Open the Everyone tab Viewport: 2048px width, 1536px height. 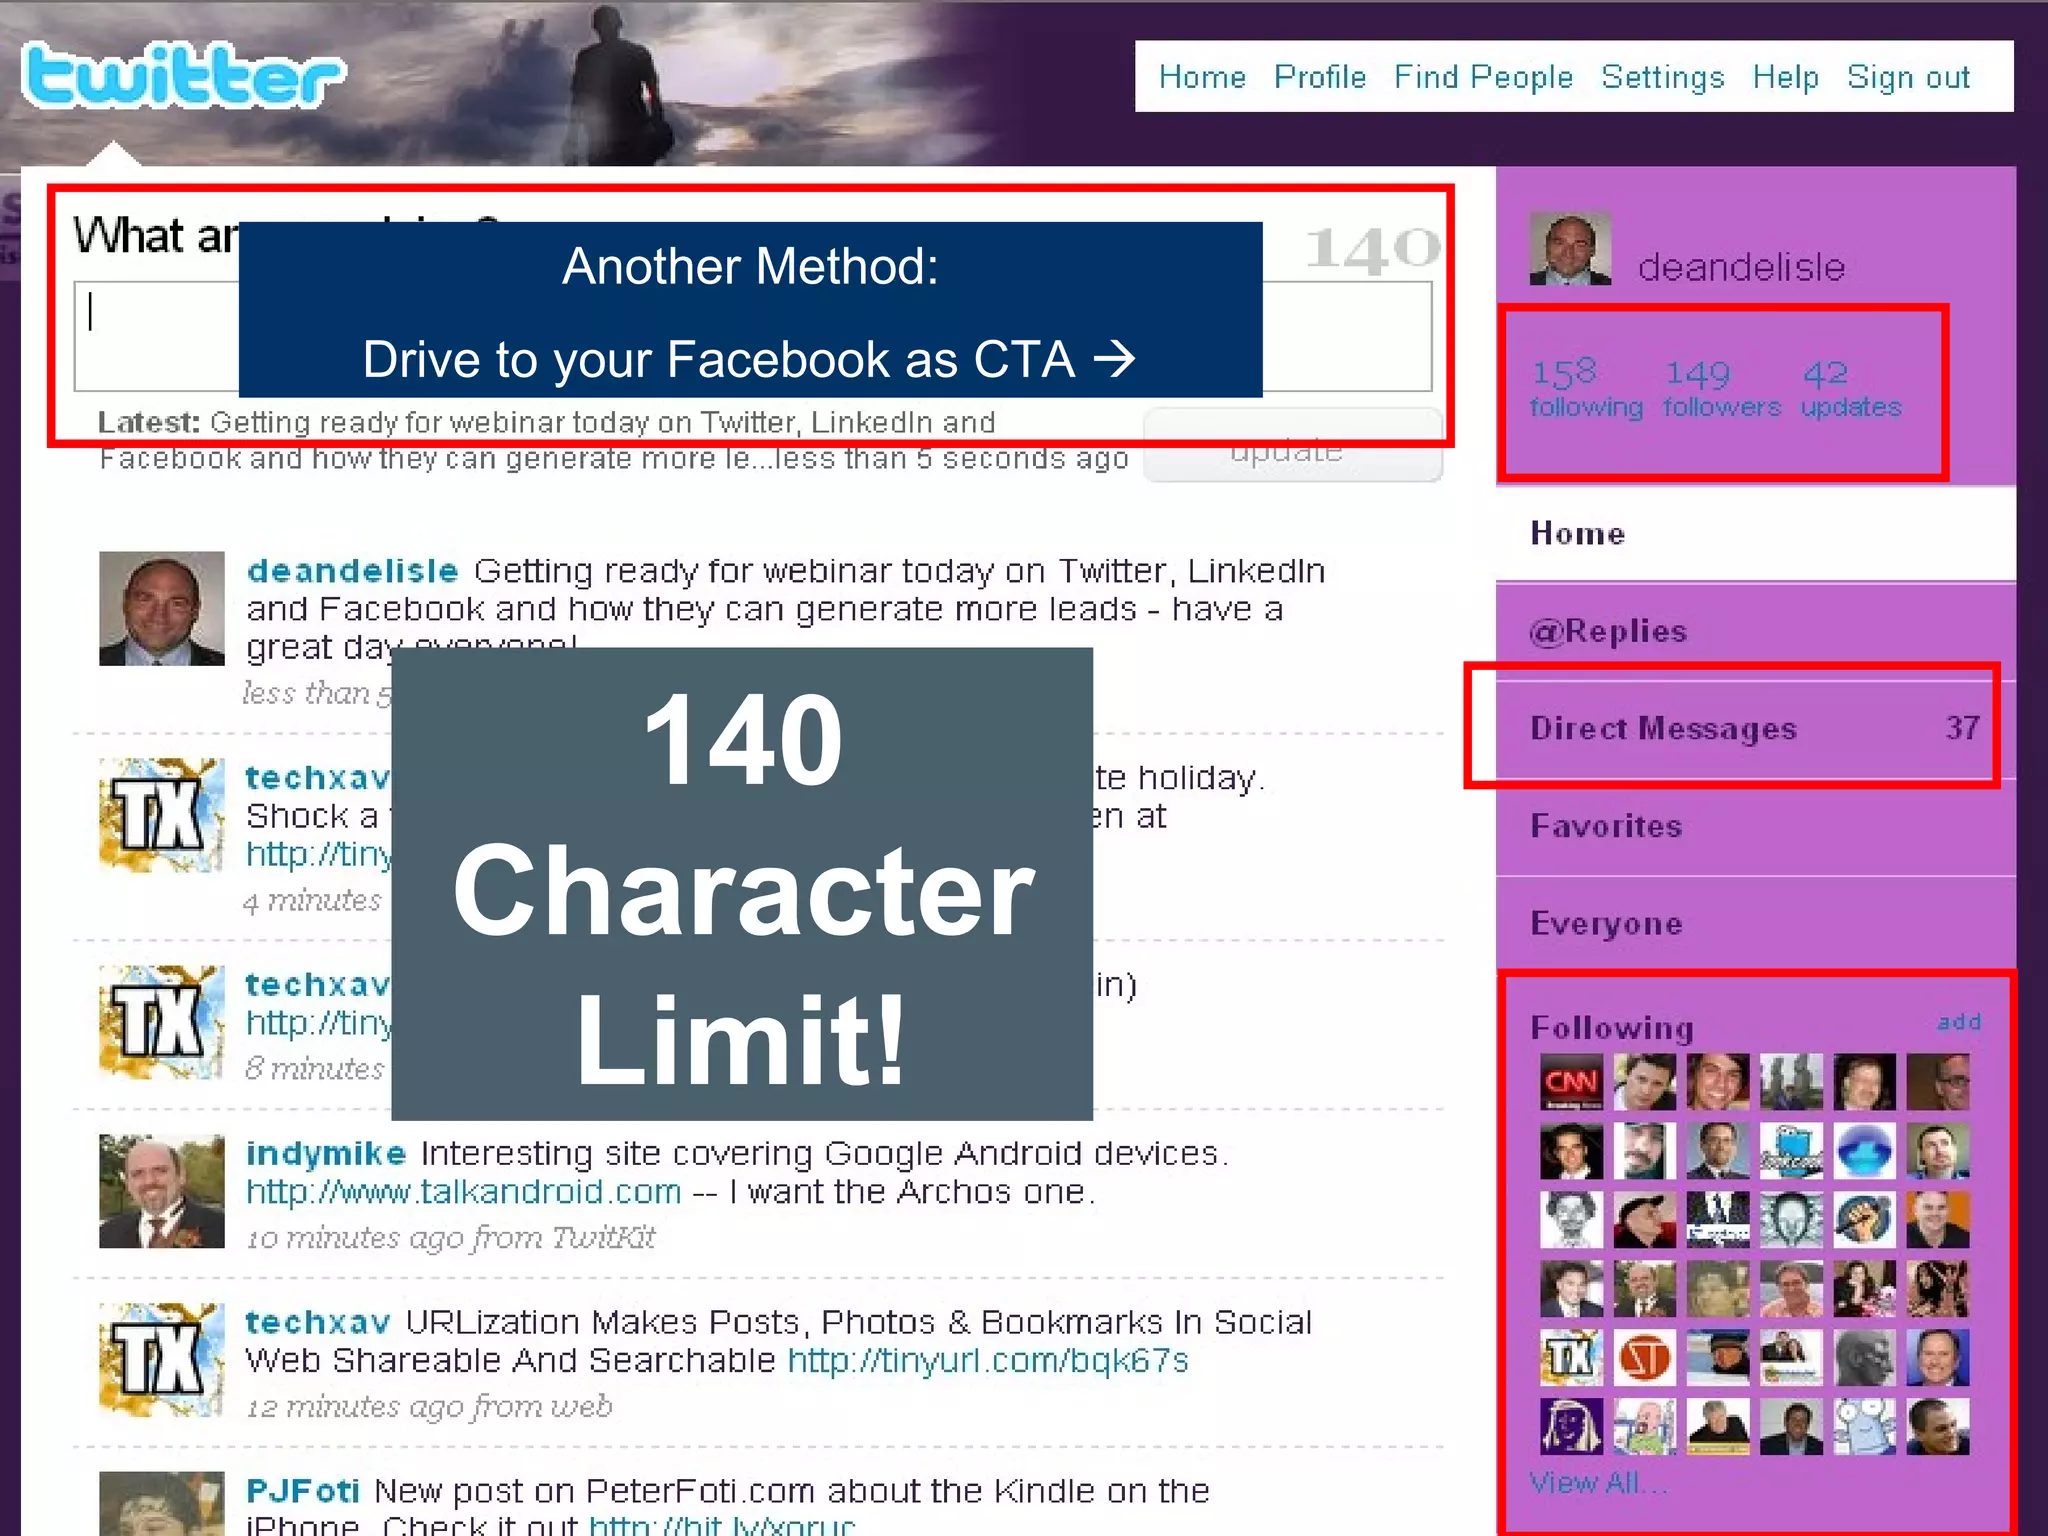tap(1755, 923)
